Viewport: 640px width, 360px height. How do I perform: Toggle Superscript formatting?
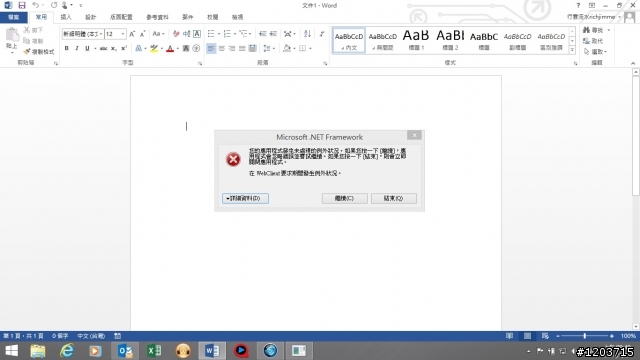point(124,48)
